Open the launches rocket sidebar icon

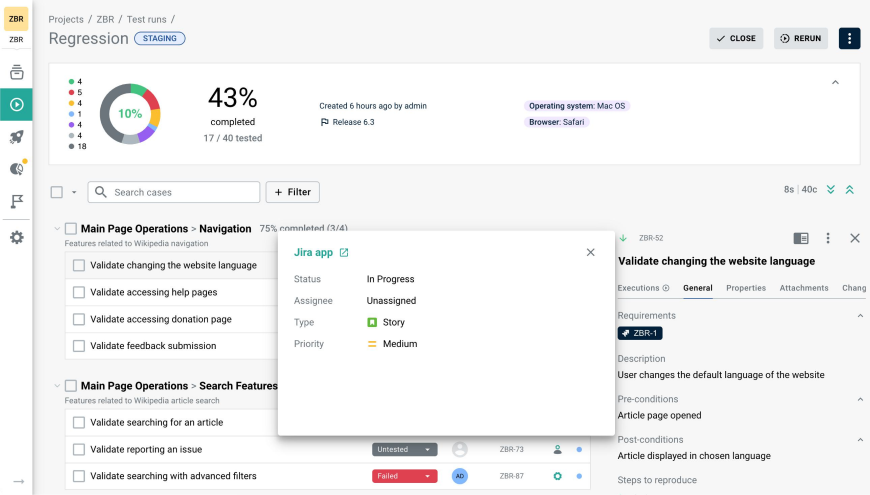point(17,137)
